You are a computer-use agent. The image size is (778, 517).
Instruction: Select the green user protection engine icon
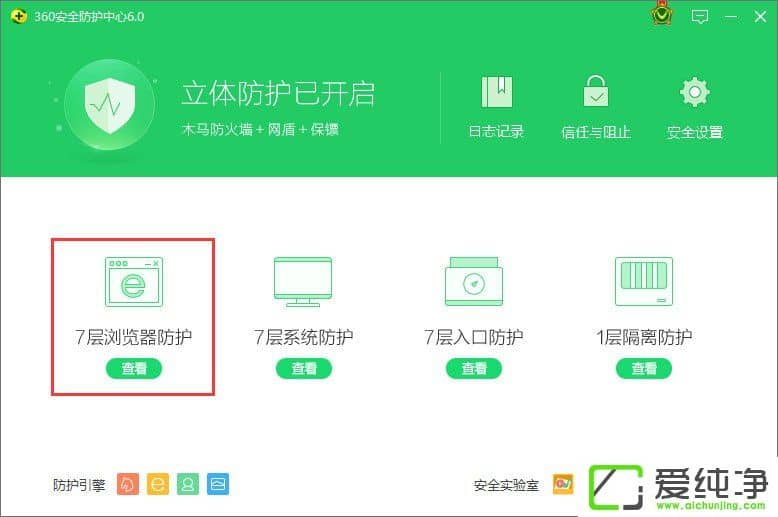tap(188, 484)
